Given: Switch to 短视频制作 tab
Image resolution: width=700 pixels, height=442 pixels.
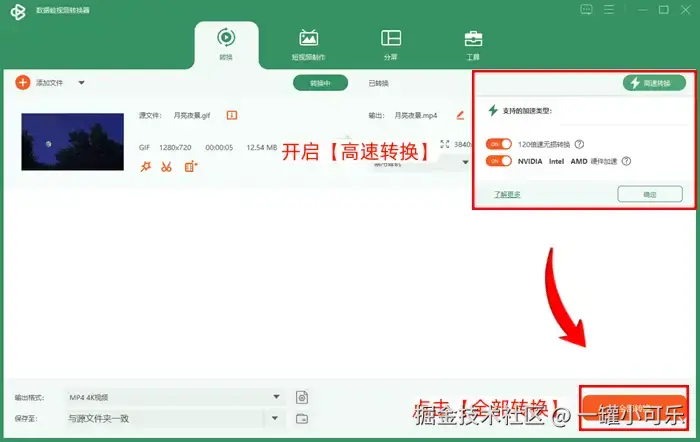Looking at the screenshot, I should click(x=308, y=45).
